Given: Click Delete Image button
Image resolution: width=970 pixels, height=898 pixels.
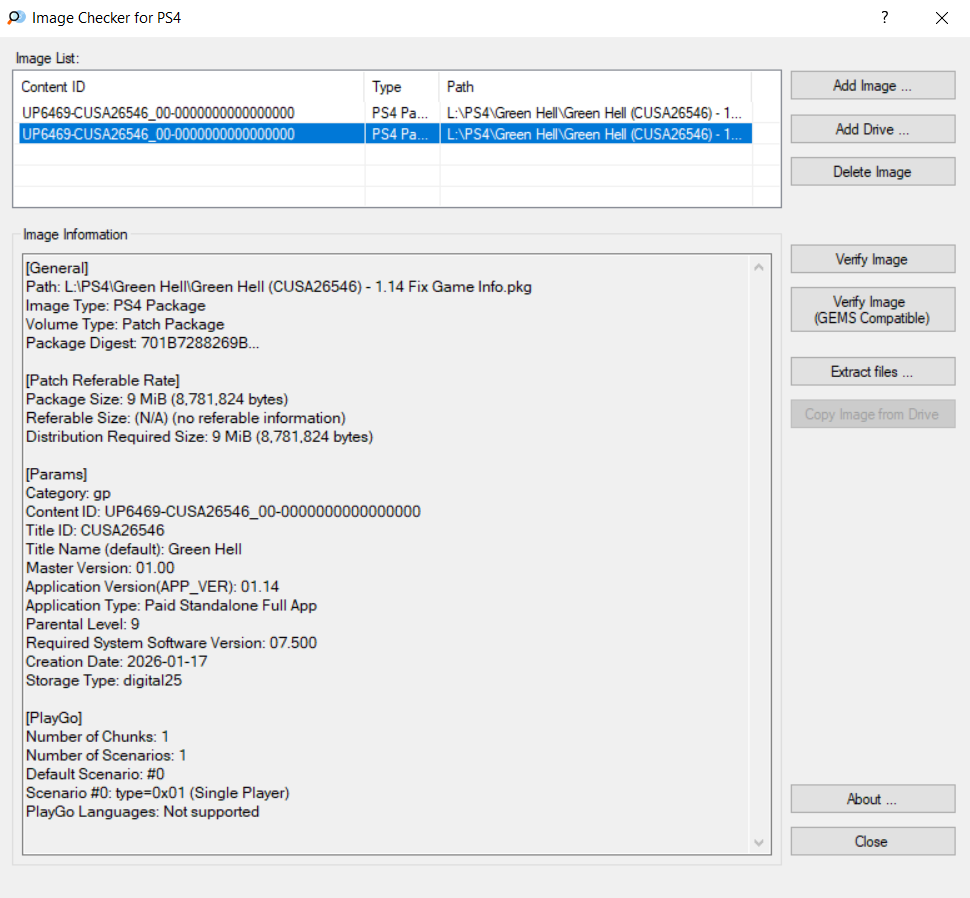Looking at the screenshot, I should (x=872, y=172).
